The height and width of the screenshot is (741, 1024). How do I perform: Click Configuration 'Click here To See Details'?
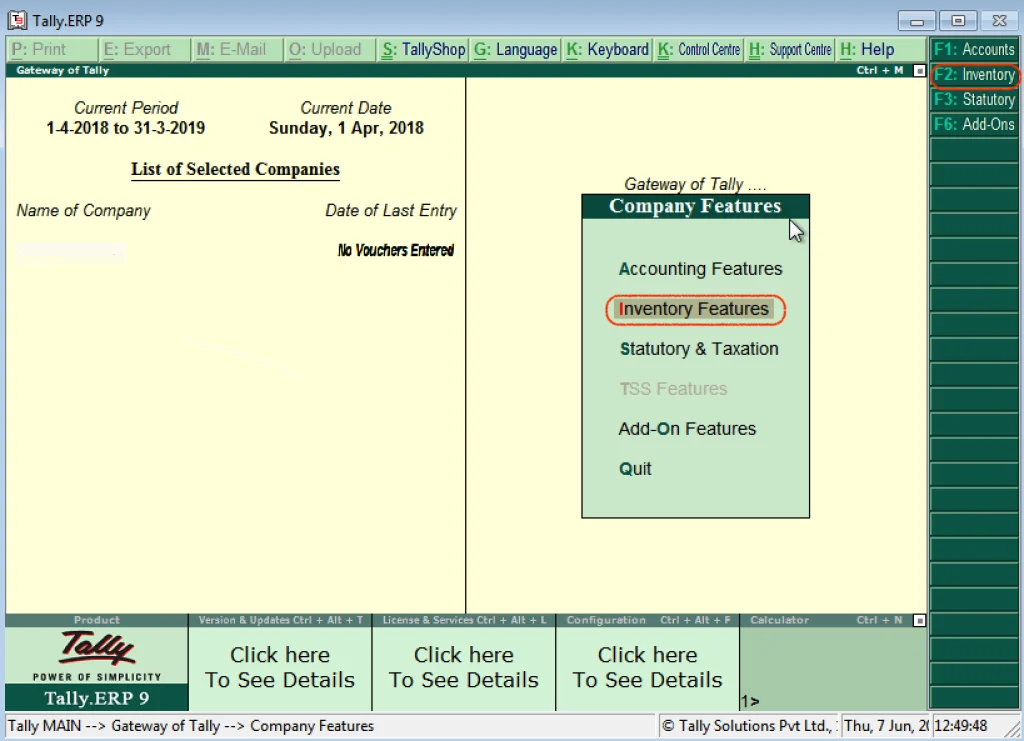(x=647, y=667)
